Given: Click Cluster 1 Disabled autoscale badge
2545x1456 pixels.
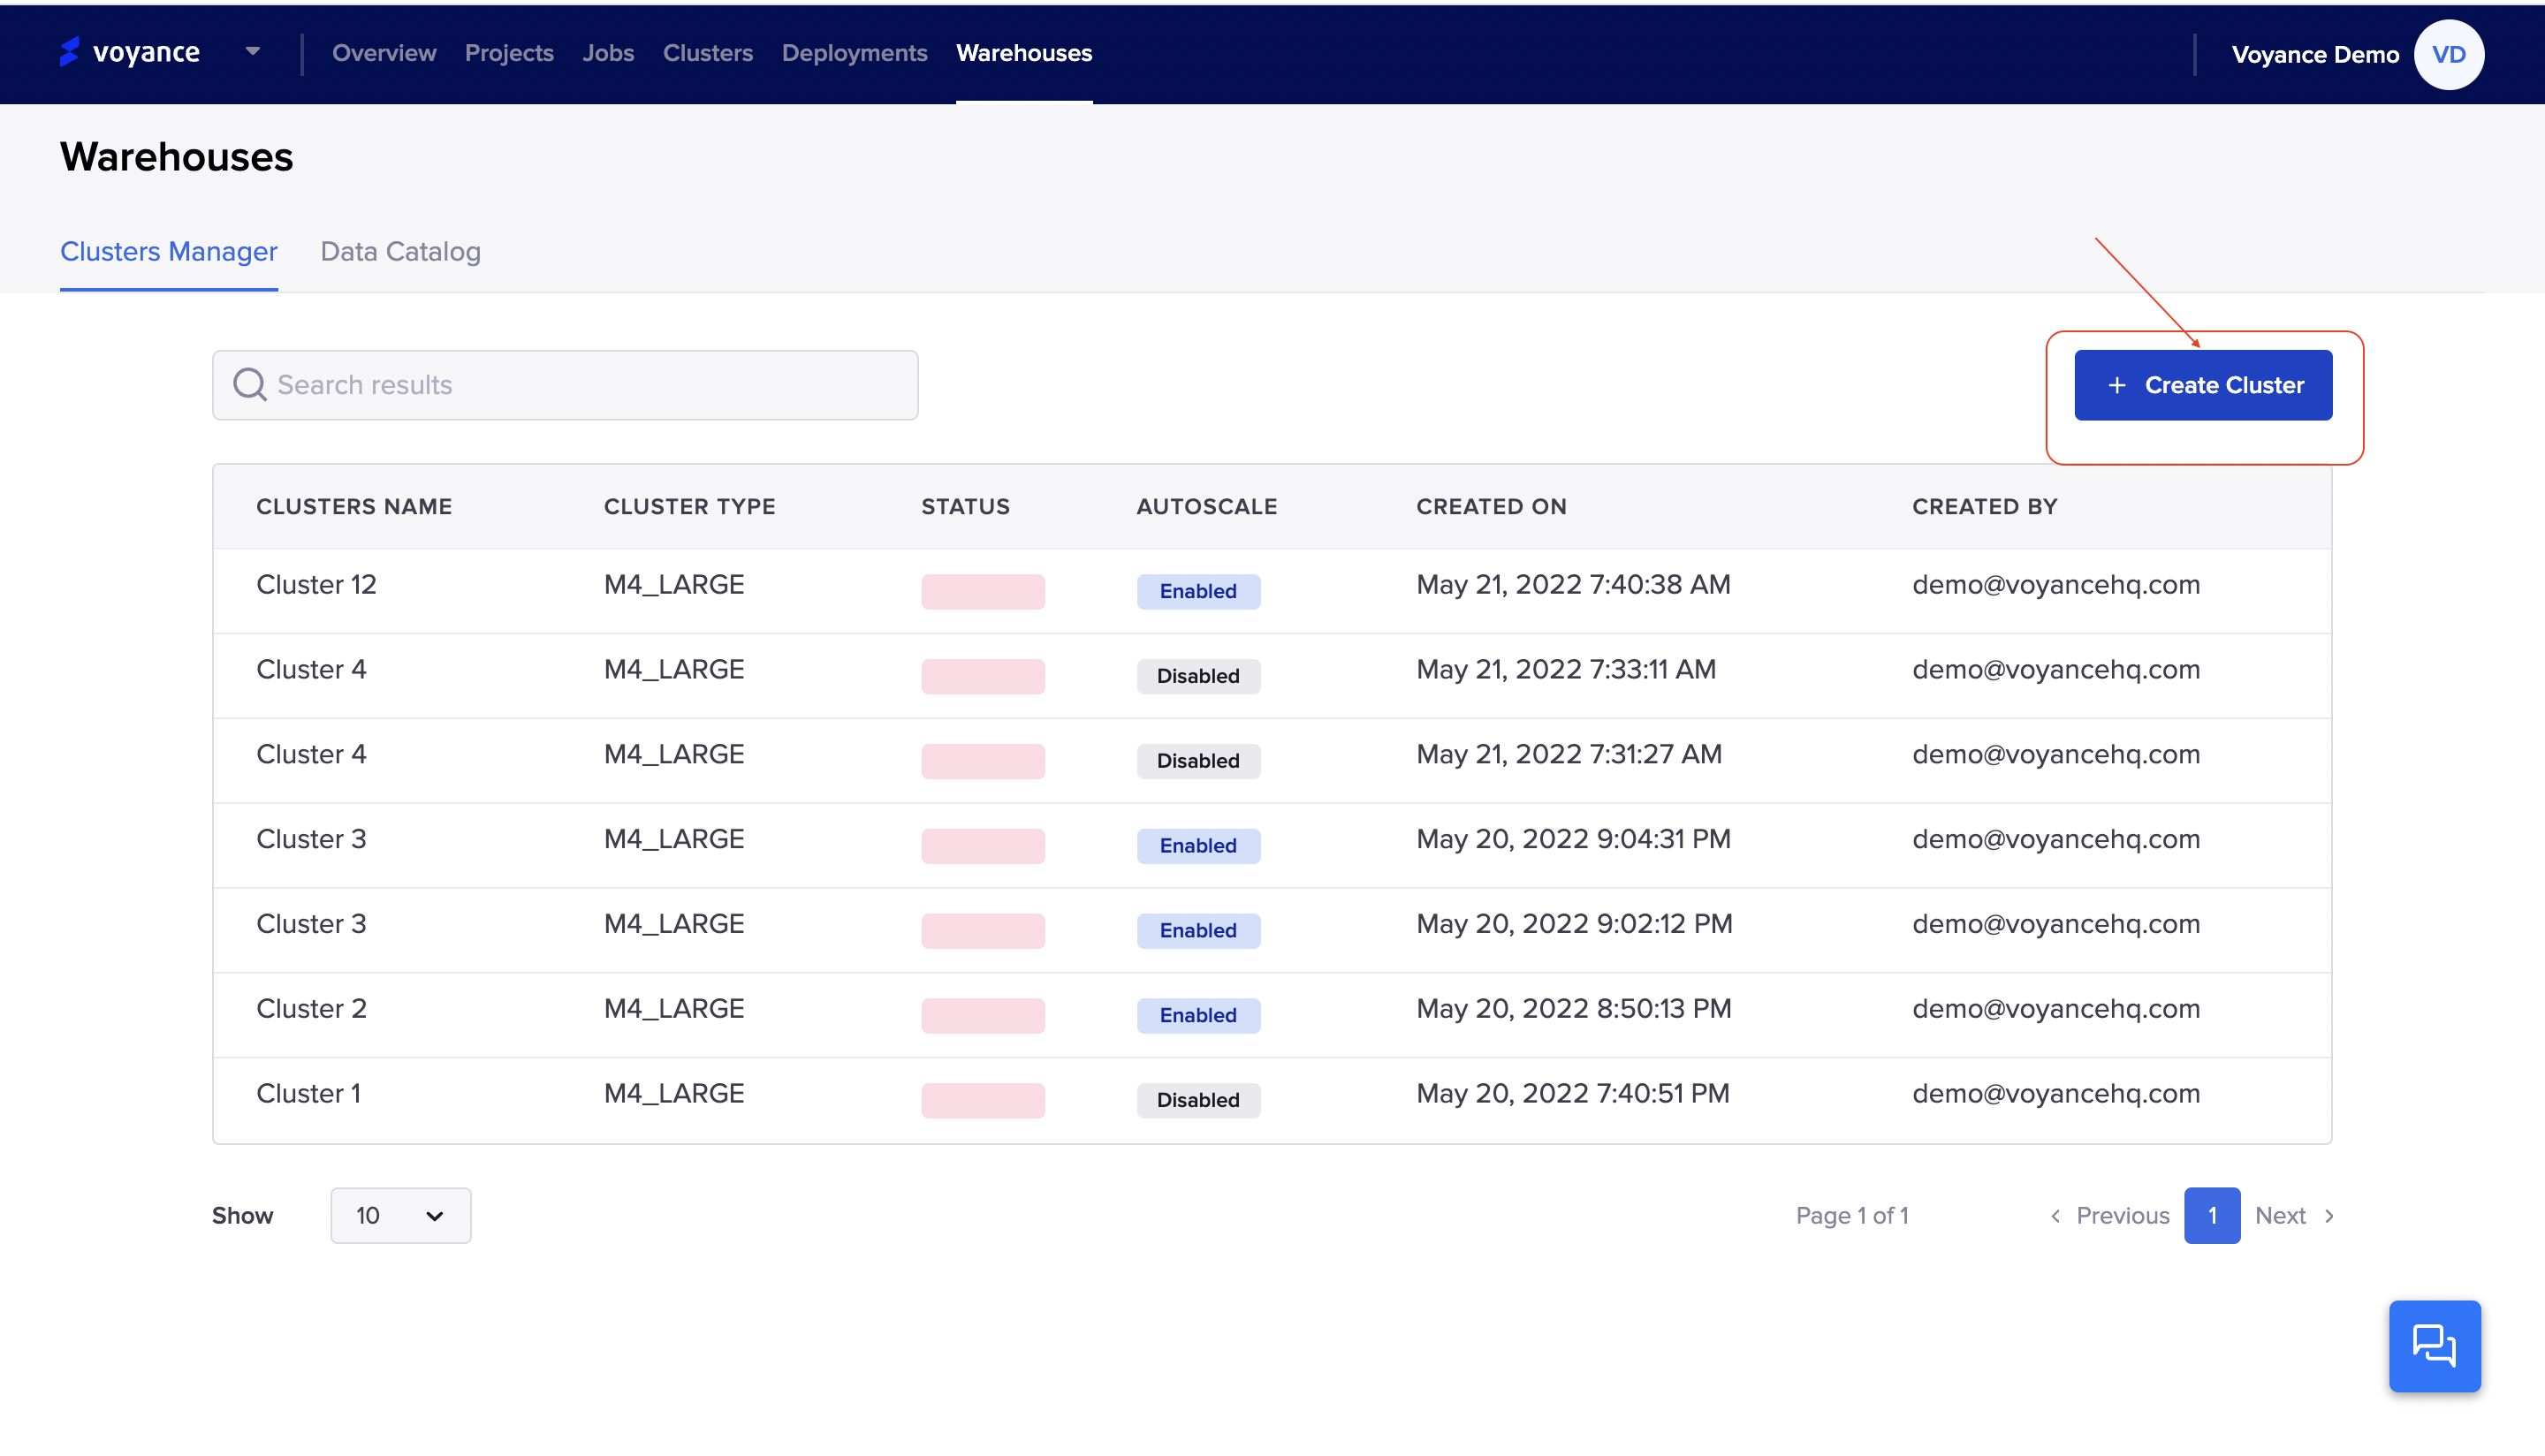Looking at the screenshot, I should [x=1197, y=1100].
